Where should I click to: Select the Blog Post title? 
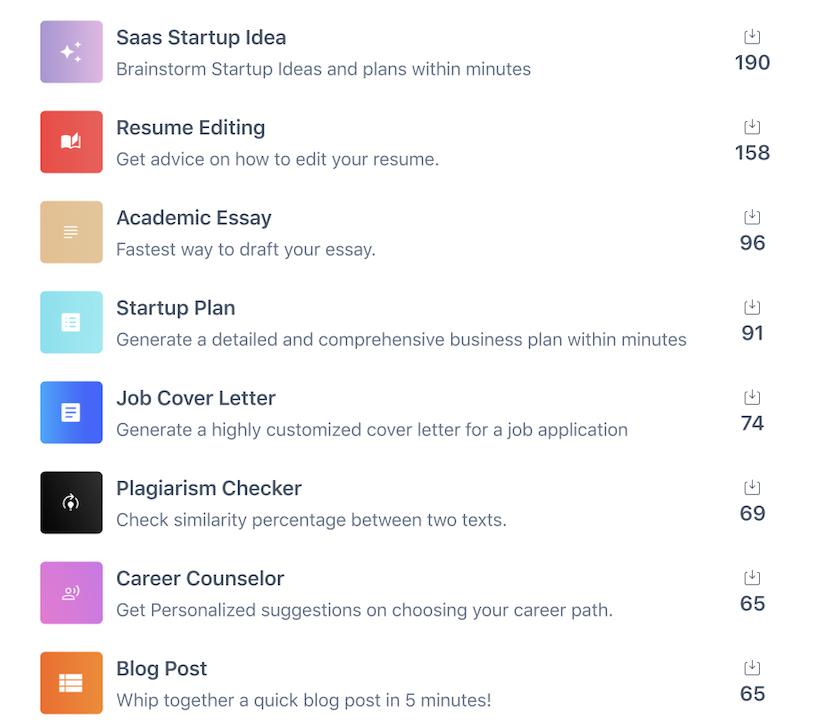tap(162, 668)
